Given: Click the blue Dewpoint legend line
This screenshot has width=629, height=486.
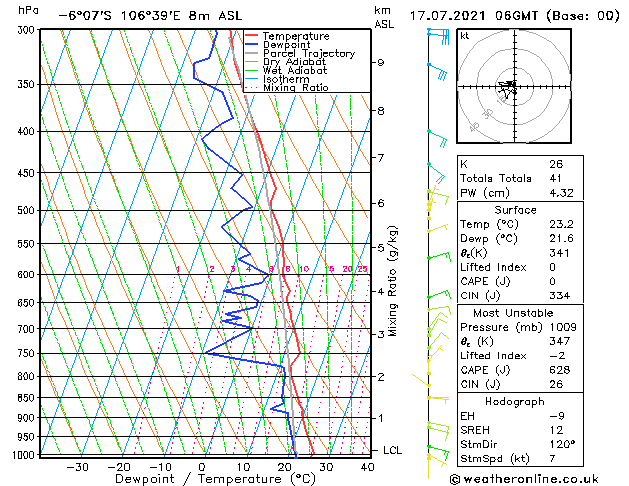Looking at the screenshot, I should [x=252, y=44].
